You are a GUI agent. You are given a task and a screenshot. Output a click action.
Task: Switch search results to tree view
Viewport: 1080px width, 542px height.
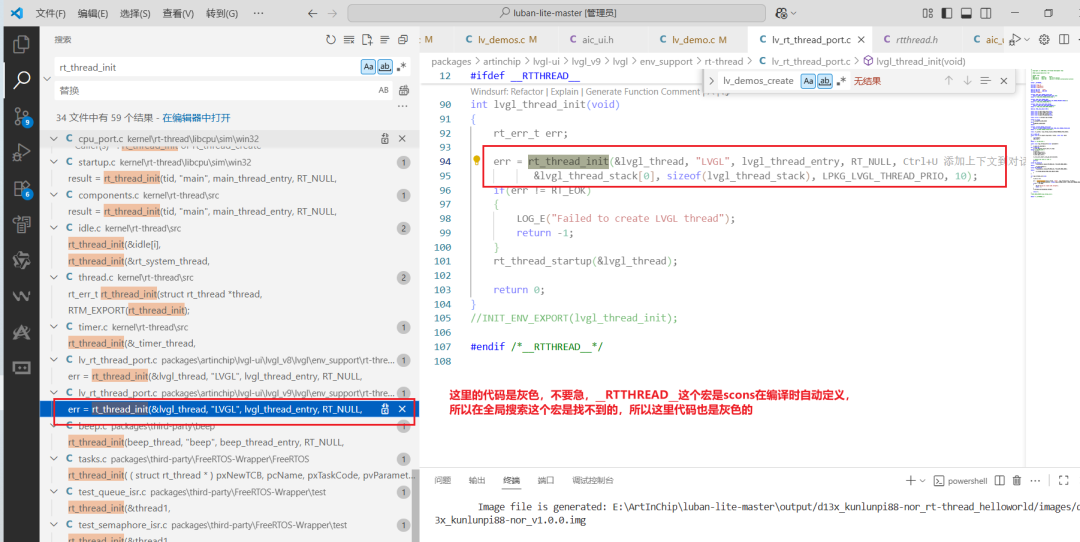pyautogui.click(x=385, y=40)
